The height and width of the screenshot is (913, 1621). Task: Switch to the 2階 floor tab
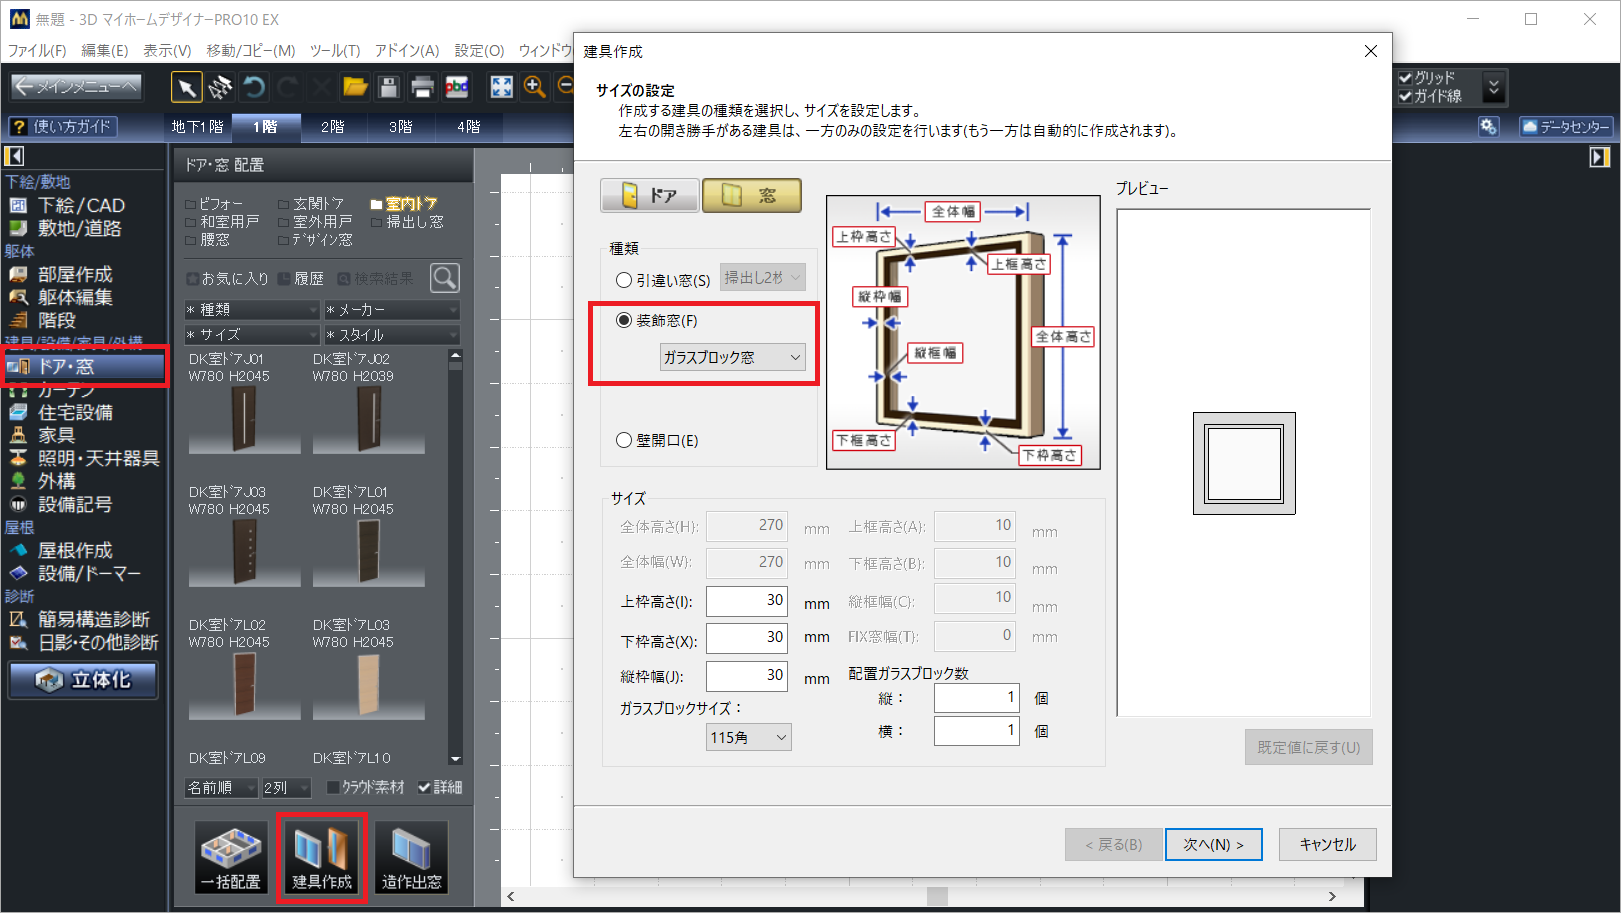(x=333, y=127)
